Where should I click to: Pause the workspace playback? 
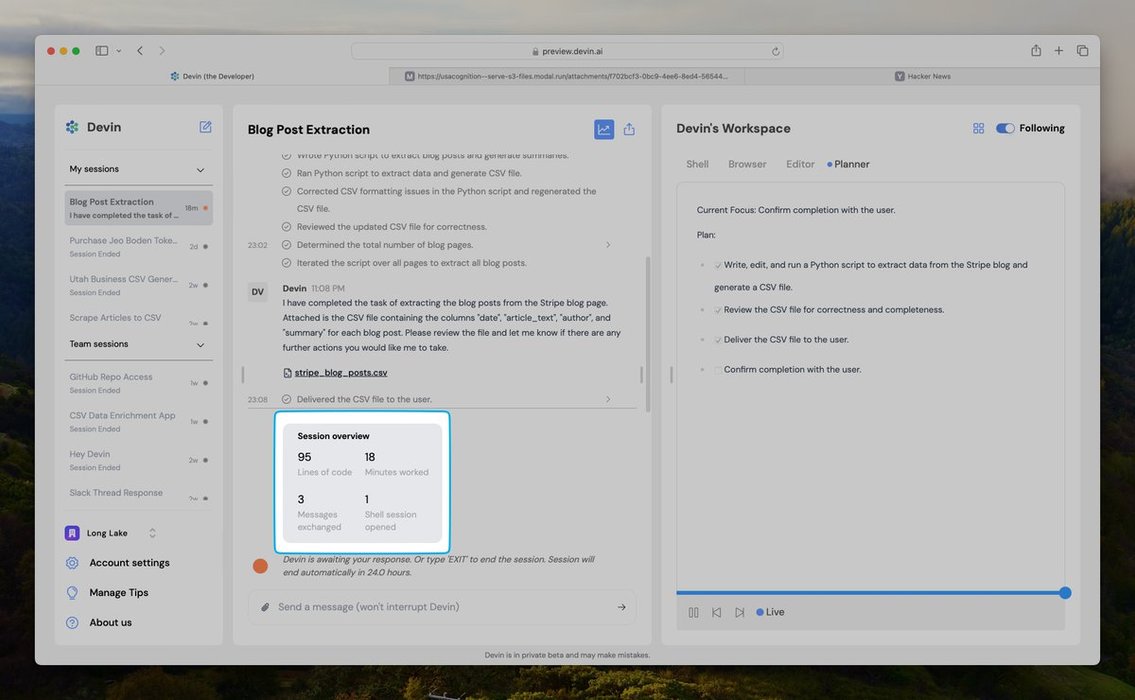pos(693,612)
